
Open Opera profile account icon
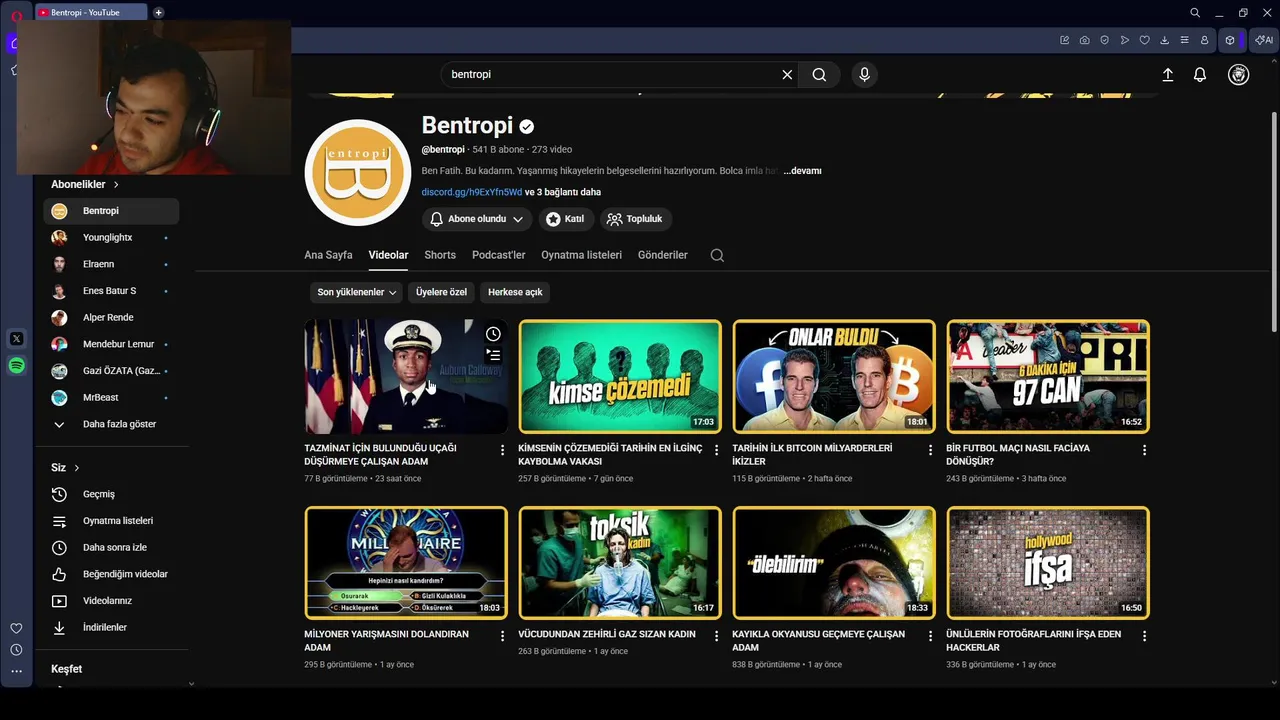1205,40
